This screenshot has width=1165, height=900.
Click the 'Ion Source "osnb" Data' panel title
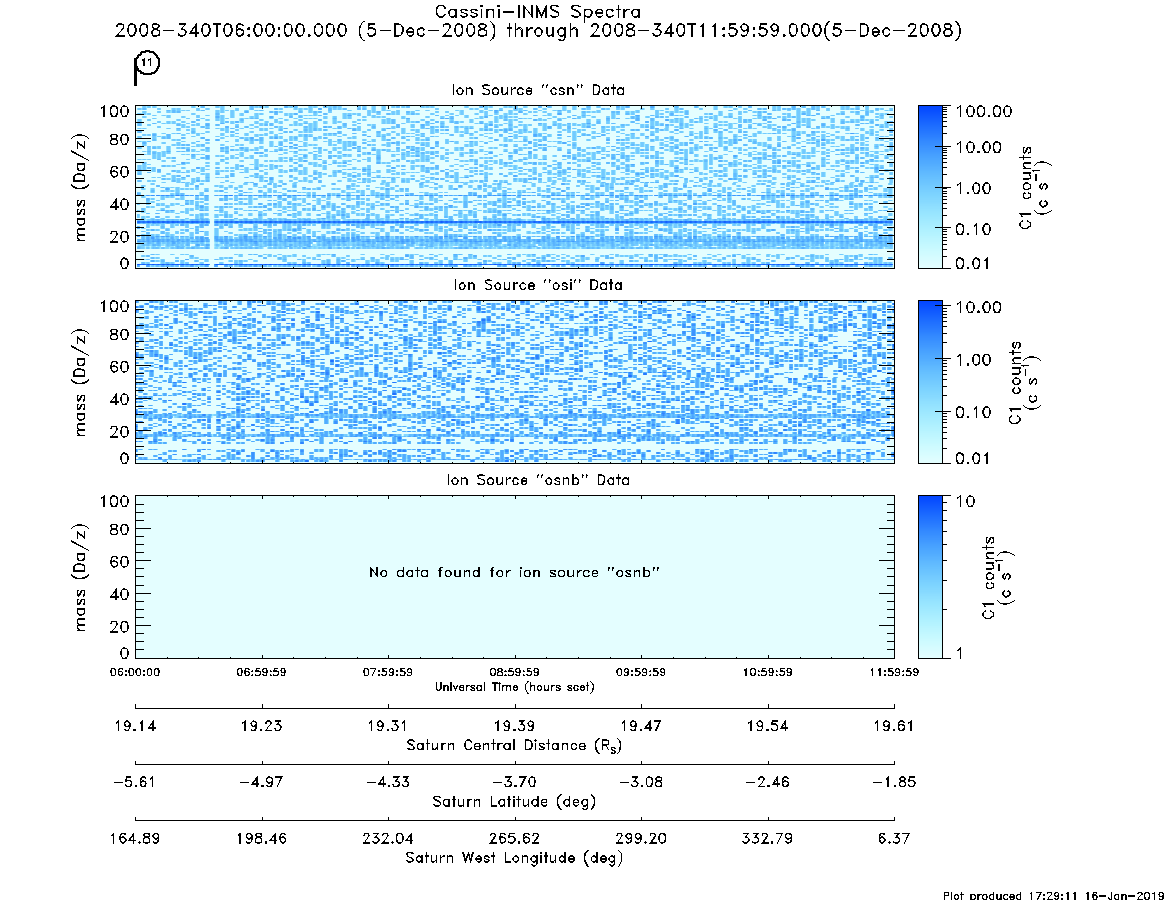[538, 480]
